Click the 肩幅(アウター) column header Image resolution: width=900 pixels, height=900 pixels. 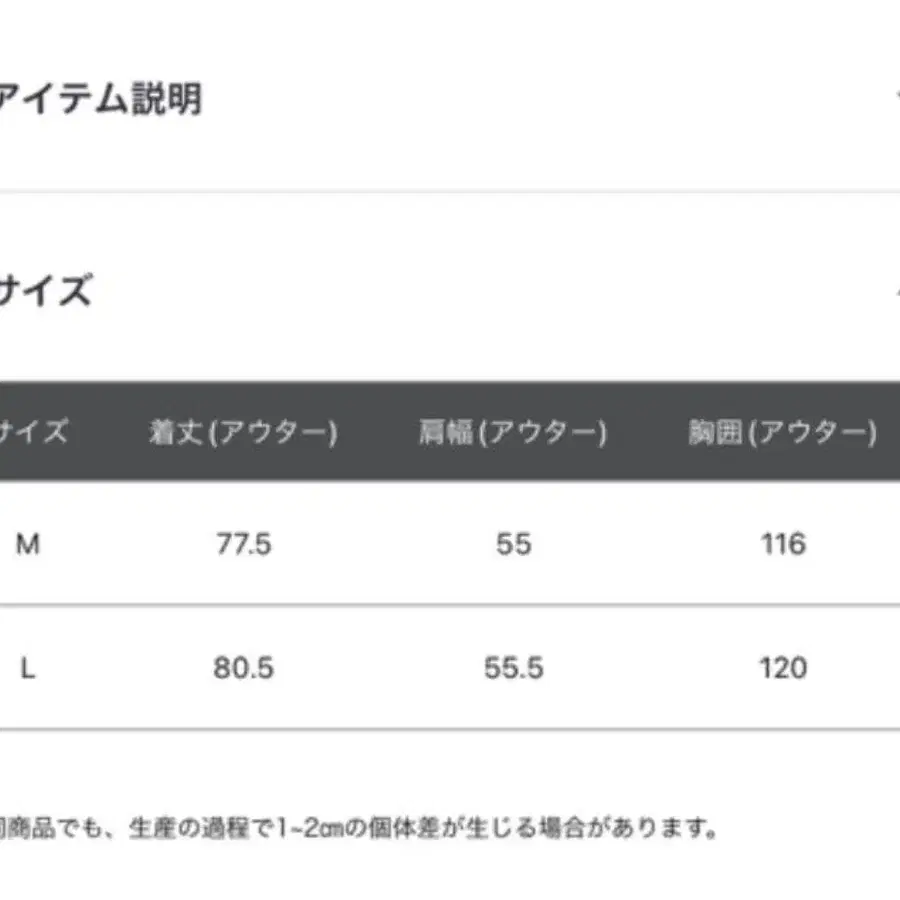513,432
